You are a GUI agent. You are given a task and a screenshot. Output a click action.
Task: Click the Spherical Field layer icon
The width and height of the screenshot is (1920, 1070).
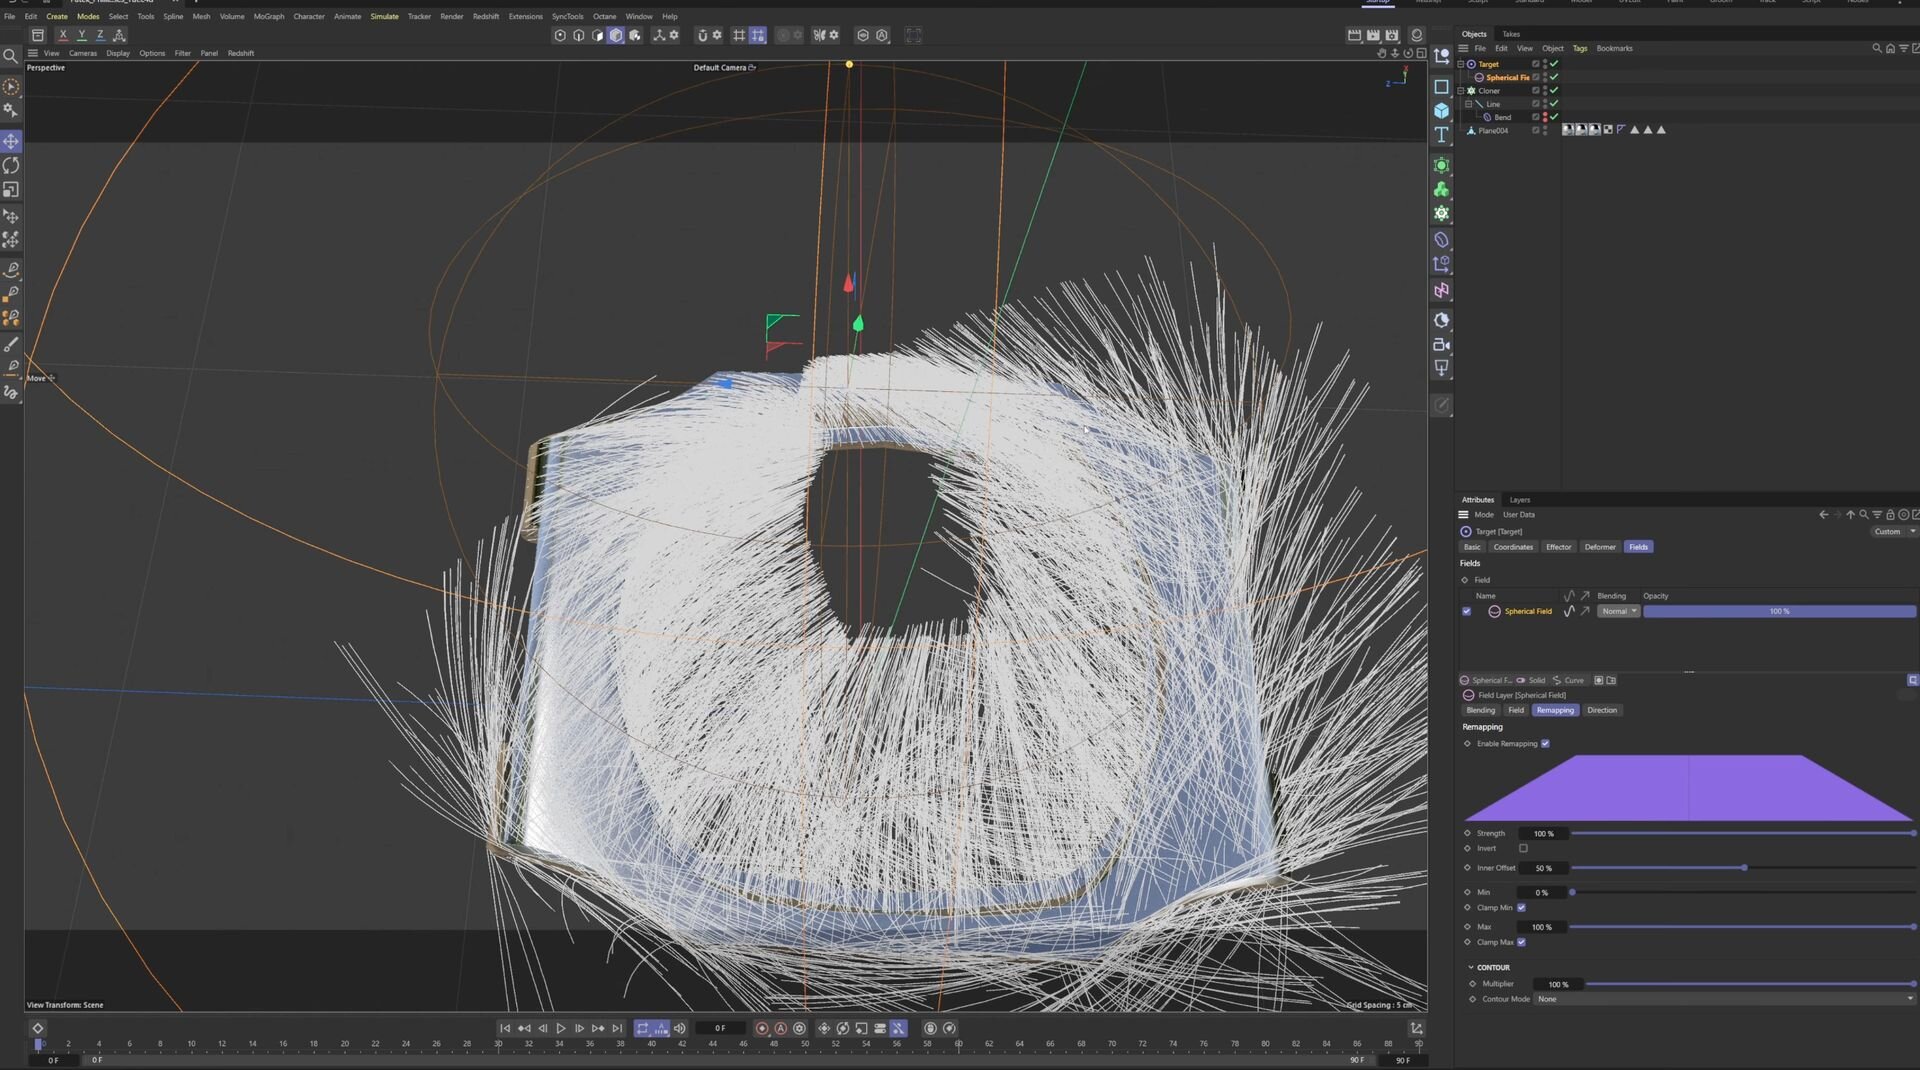tap(1494, 611)
